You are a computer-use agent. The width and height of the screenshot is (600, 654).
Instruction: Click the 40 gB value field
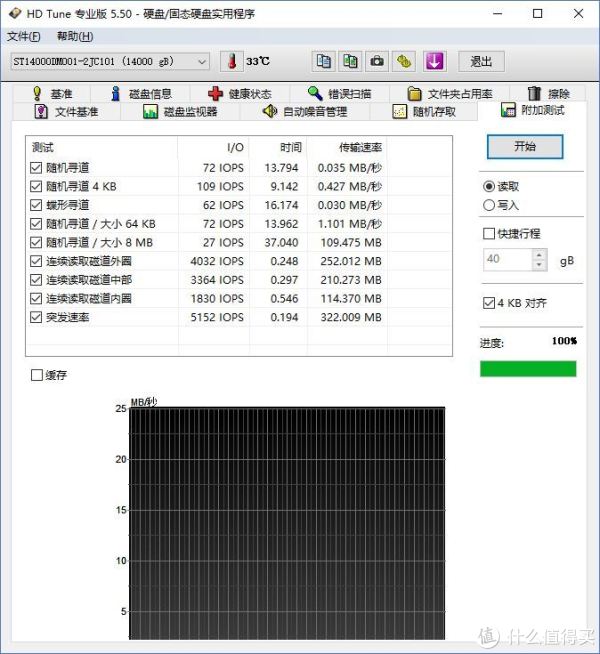pyautogui.click(x=507, y=259)
